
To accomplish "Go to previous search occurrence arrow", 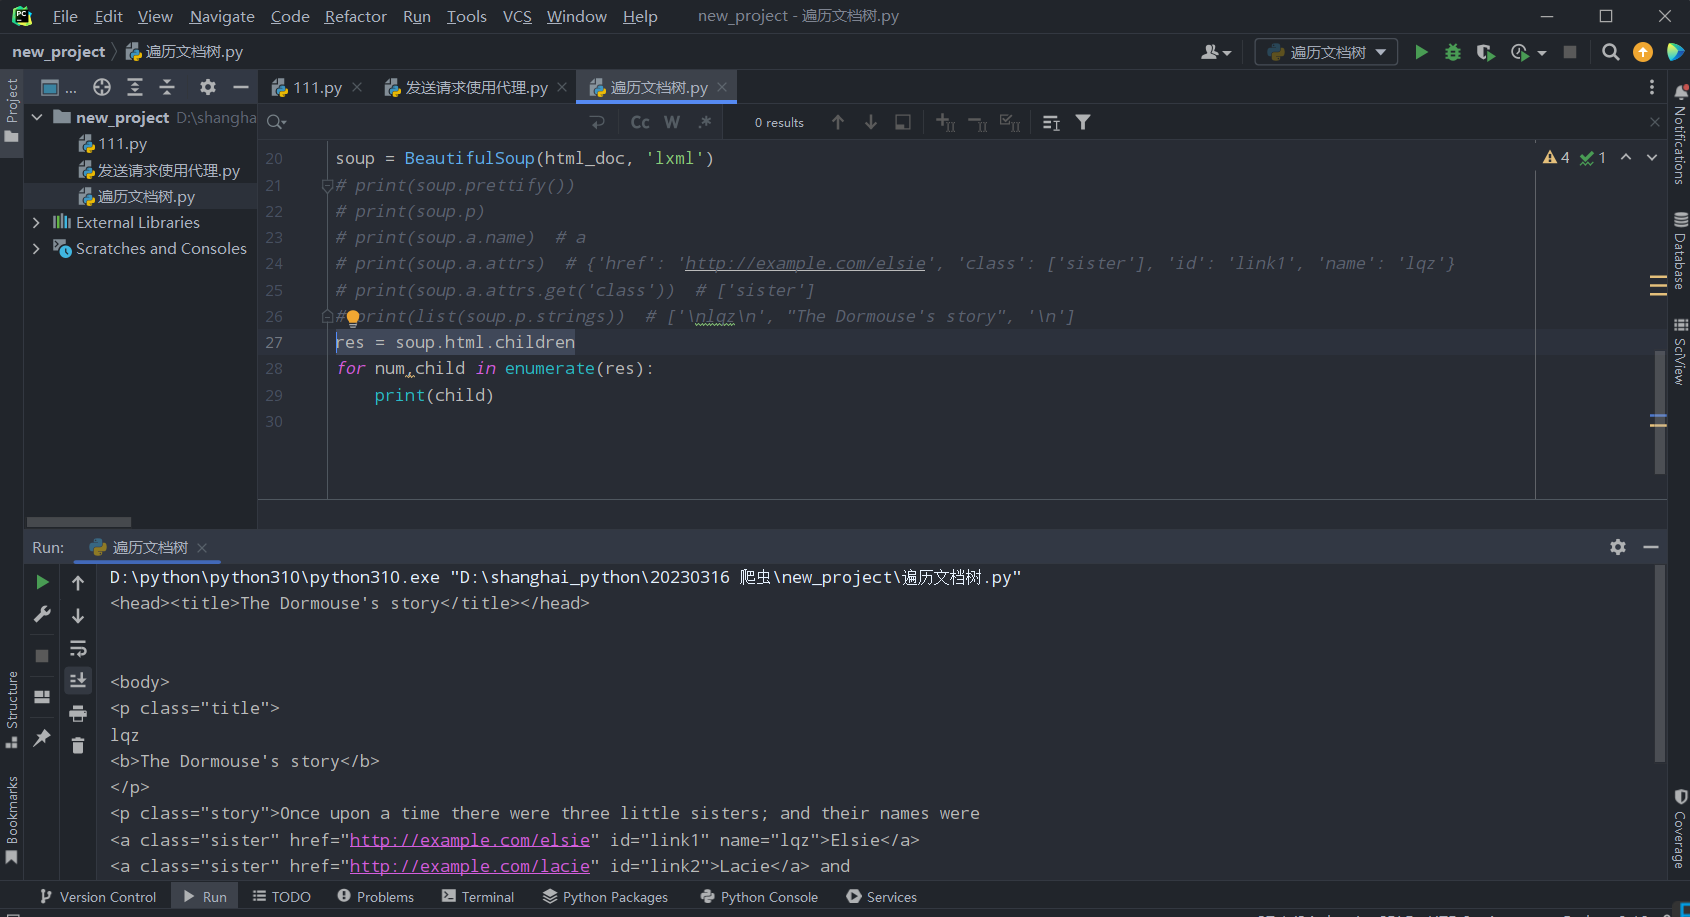I will point(838,122).
